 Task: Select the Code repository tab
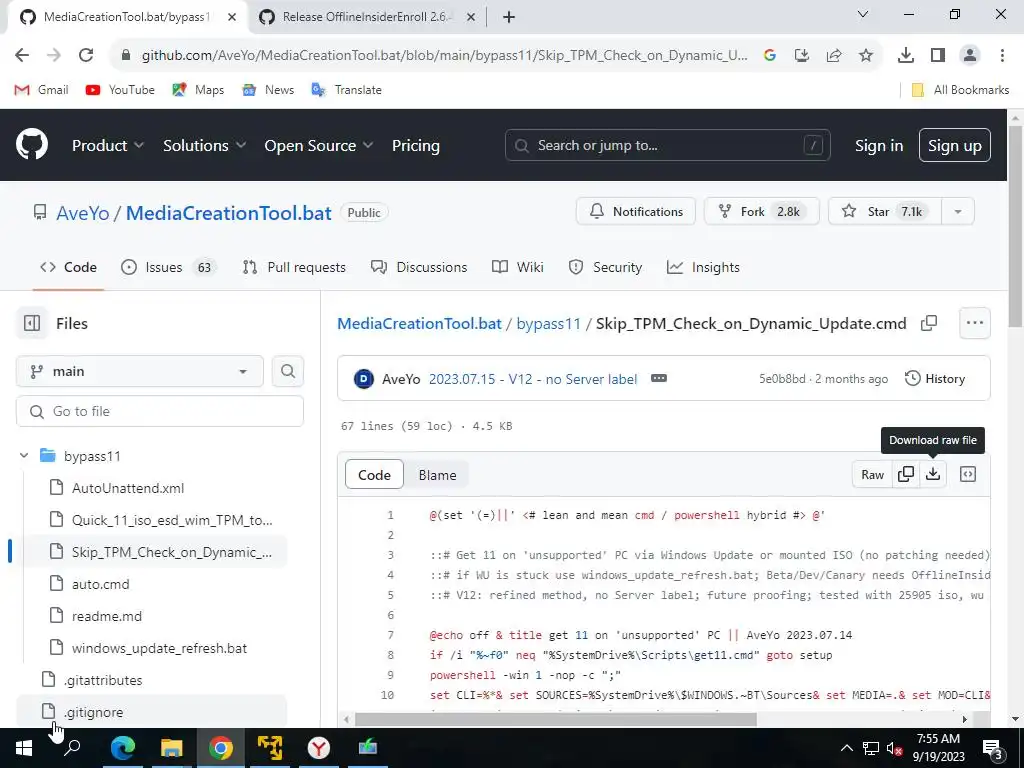click(69, 267)
